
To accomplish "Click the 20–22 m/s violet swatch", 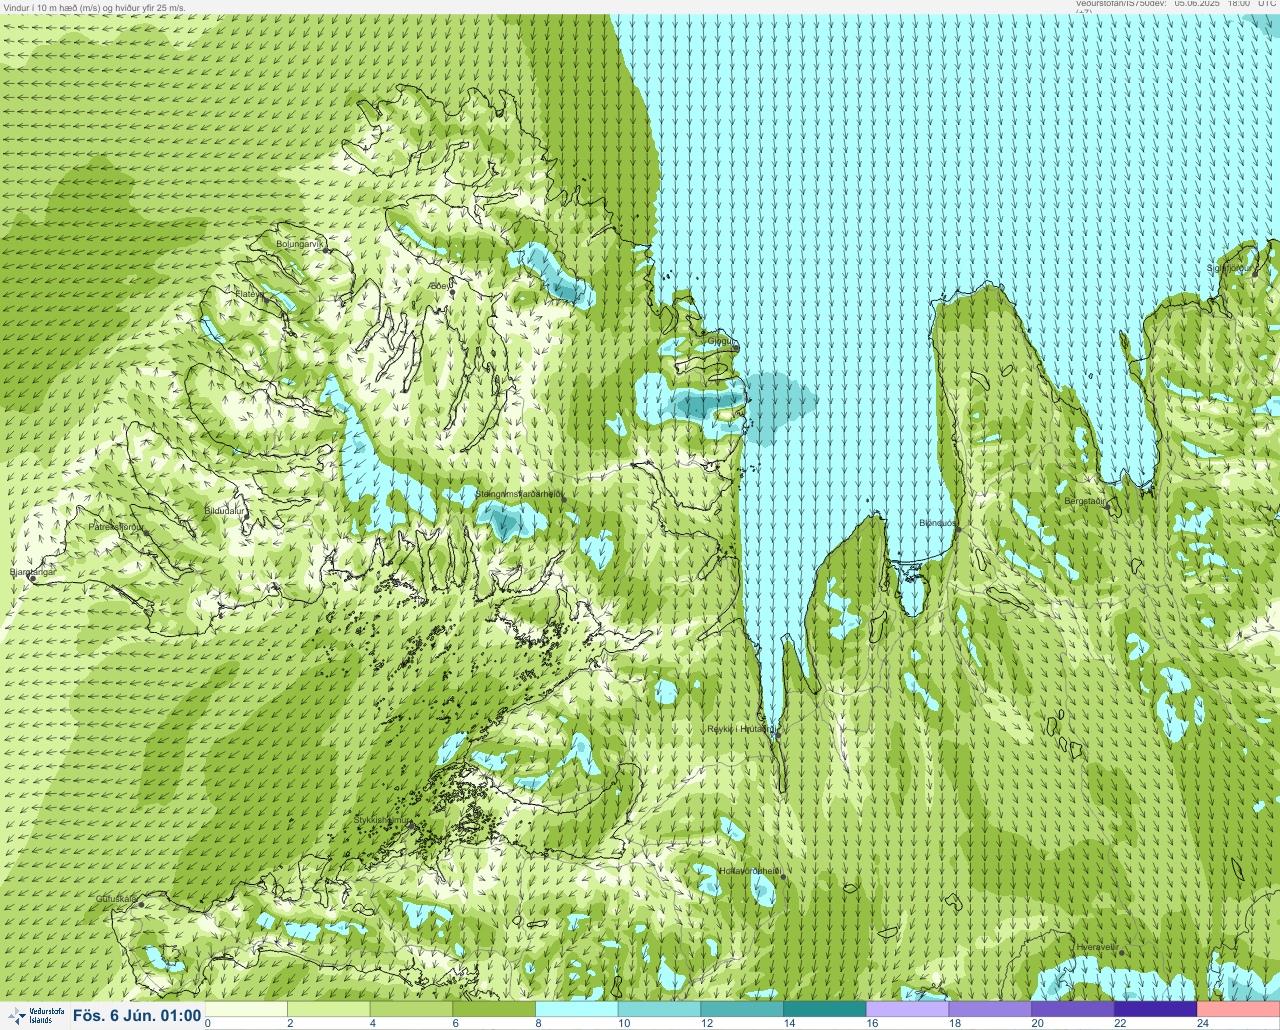I will (x=1072, y=1009).
